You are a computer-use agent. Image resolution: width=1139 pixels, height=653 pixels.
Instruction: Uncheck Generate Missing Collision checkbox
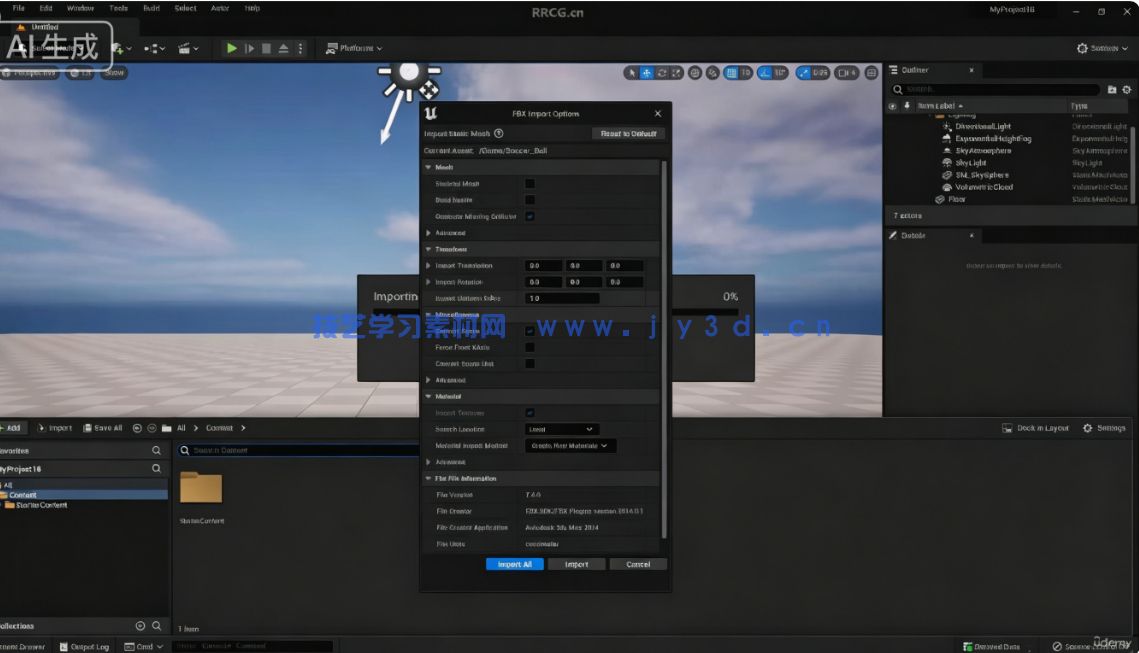coord(530,216)
